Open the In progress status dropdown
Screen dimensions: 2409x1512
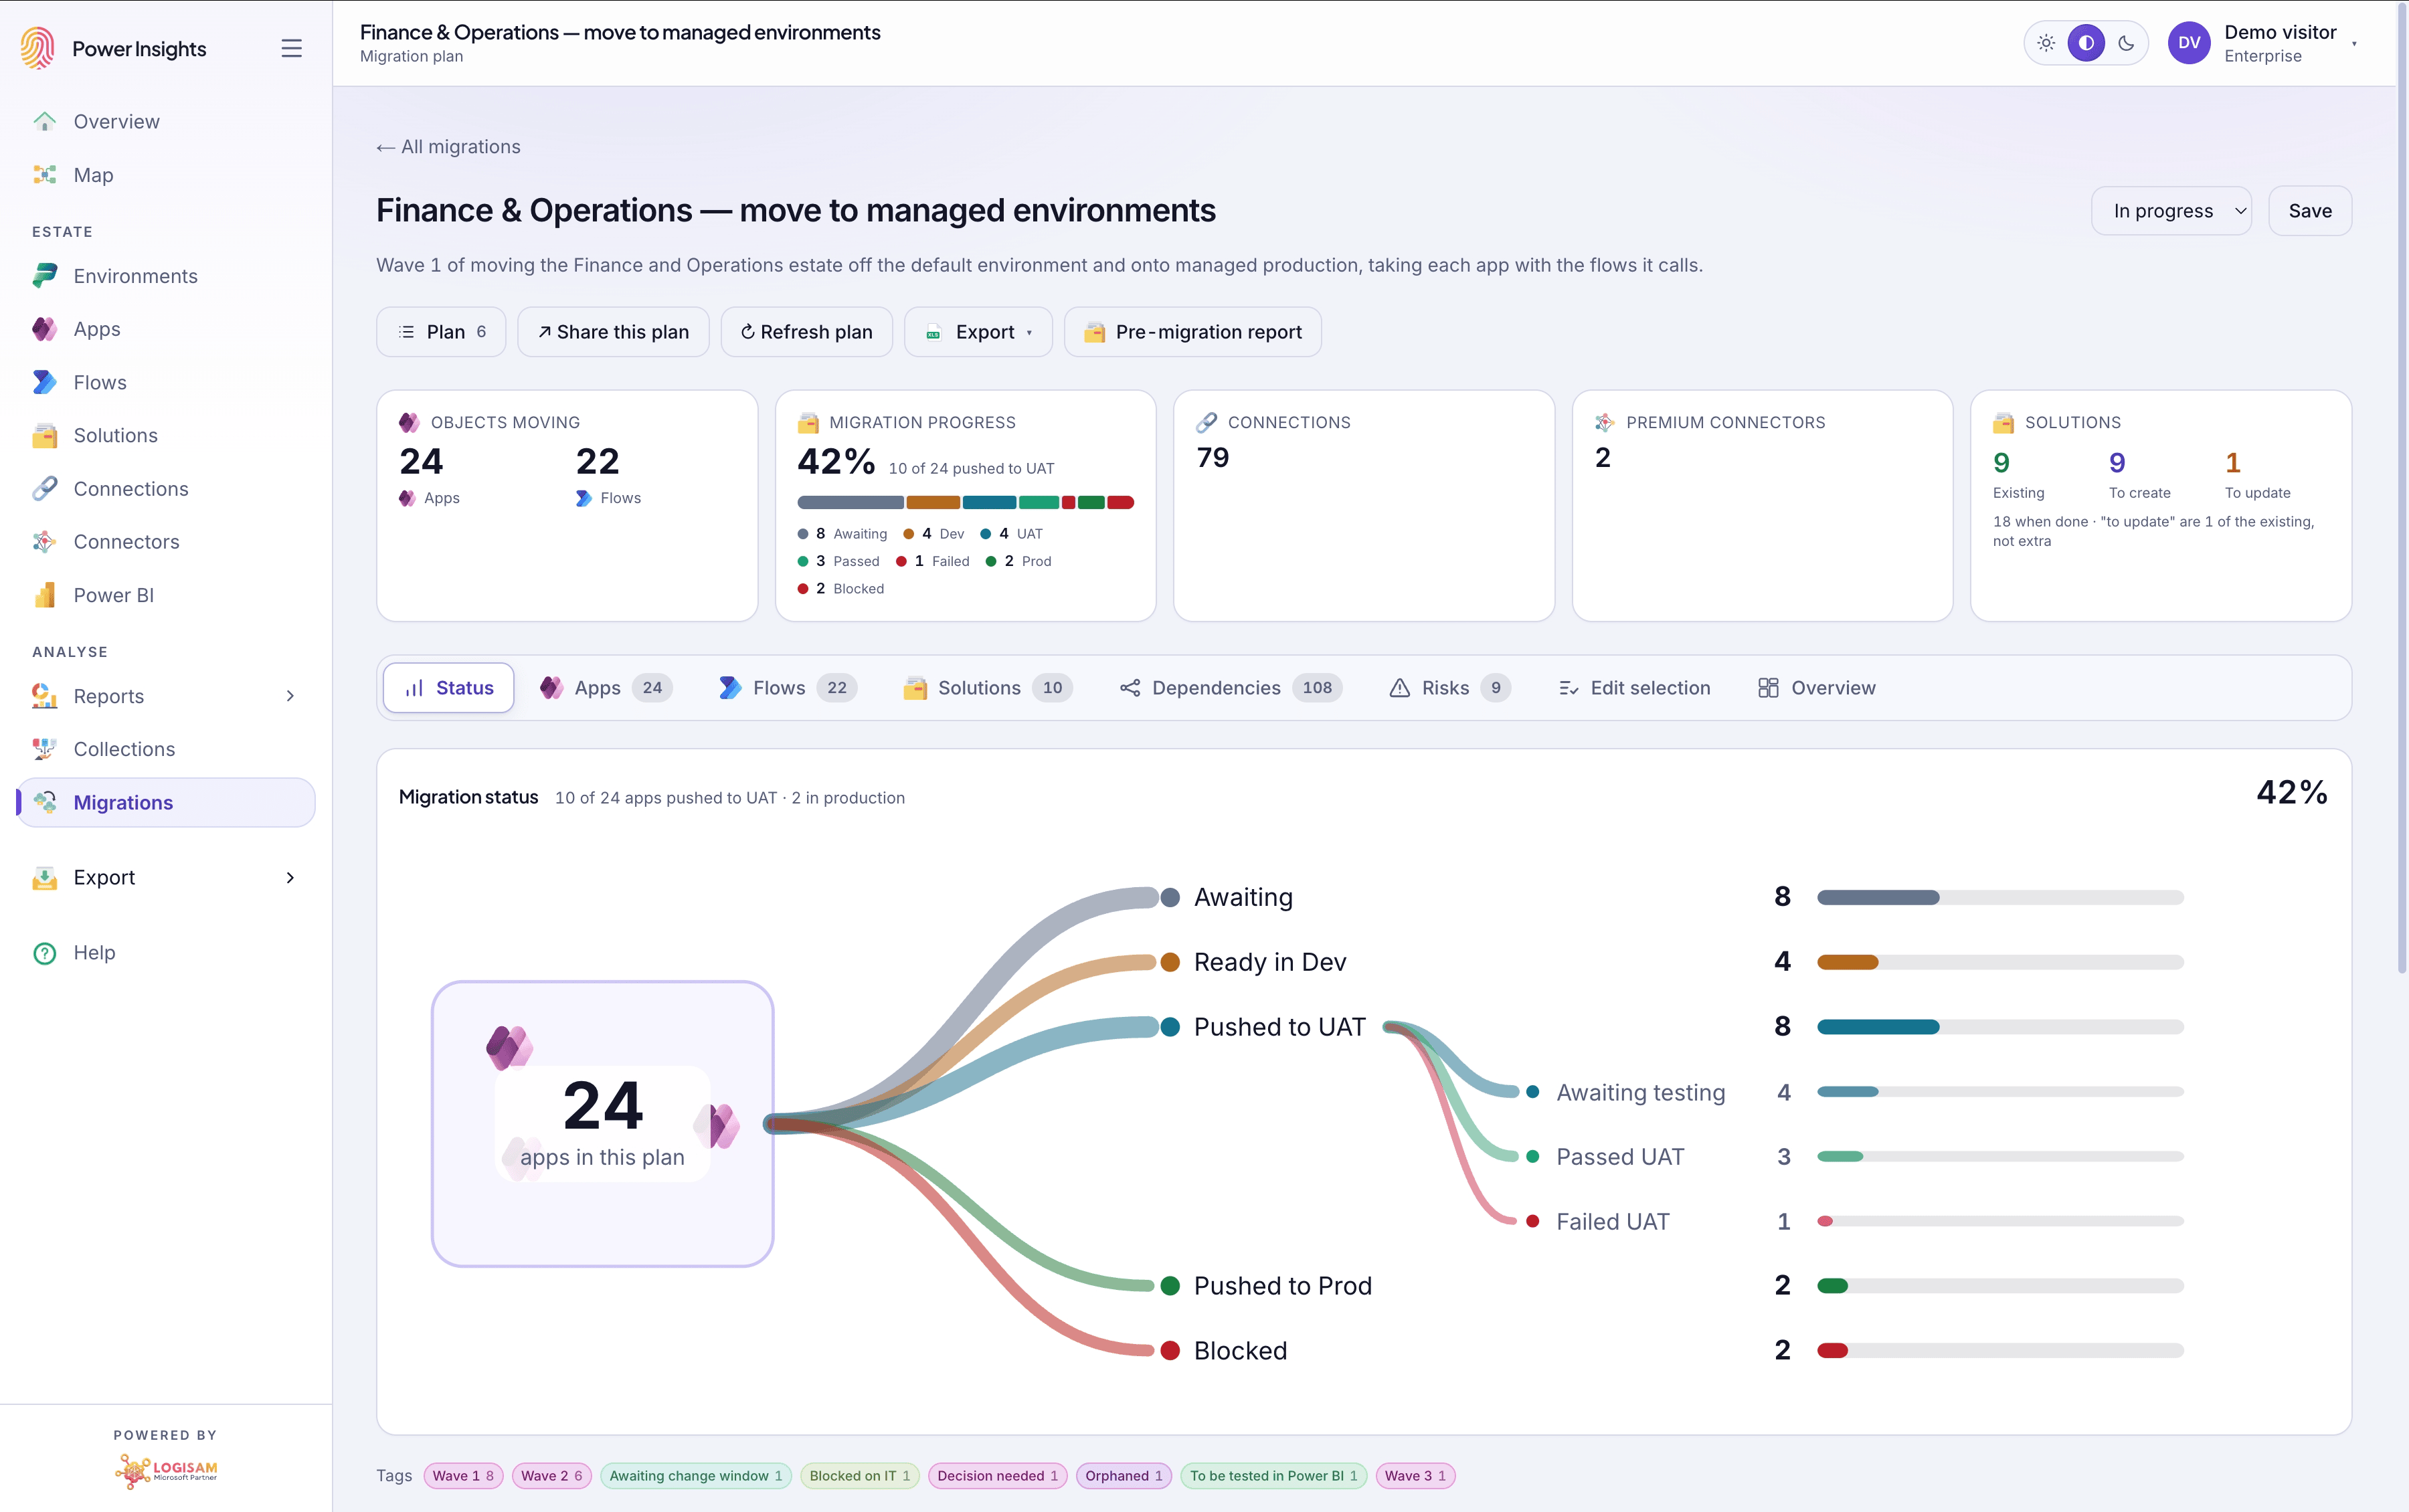[x=2171, y=211]
